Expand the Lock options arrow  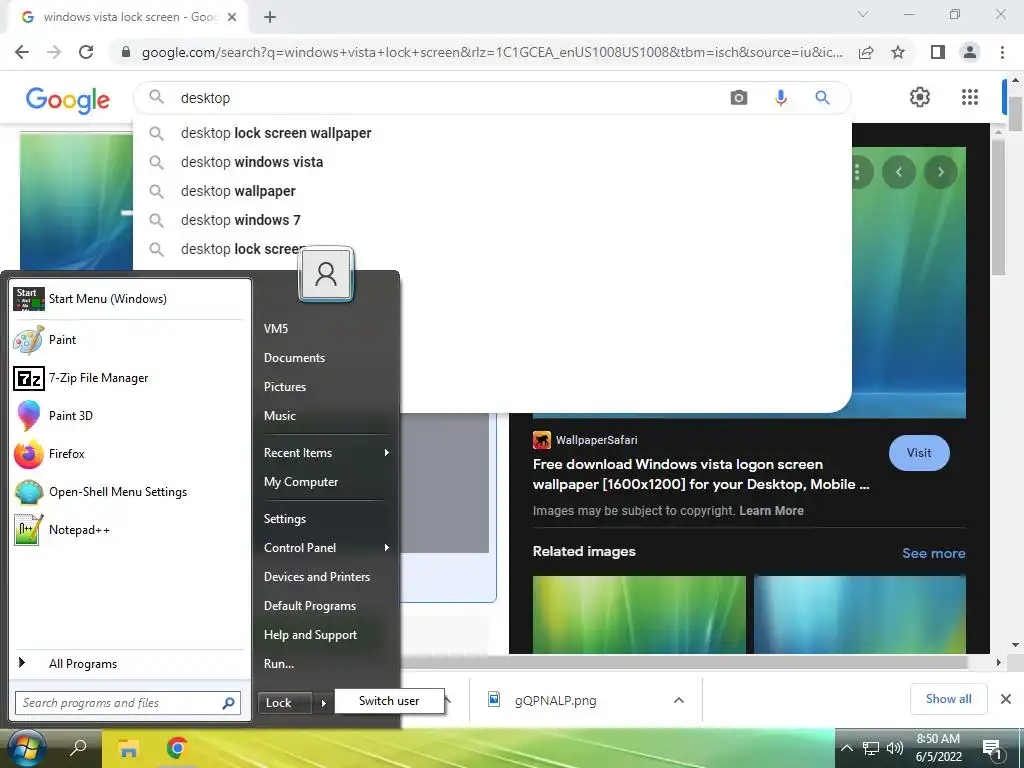(x=323, y=703)
